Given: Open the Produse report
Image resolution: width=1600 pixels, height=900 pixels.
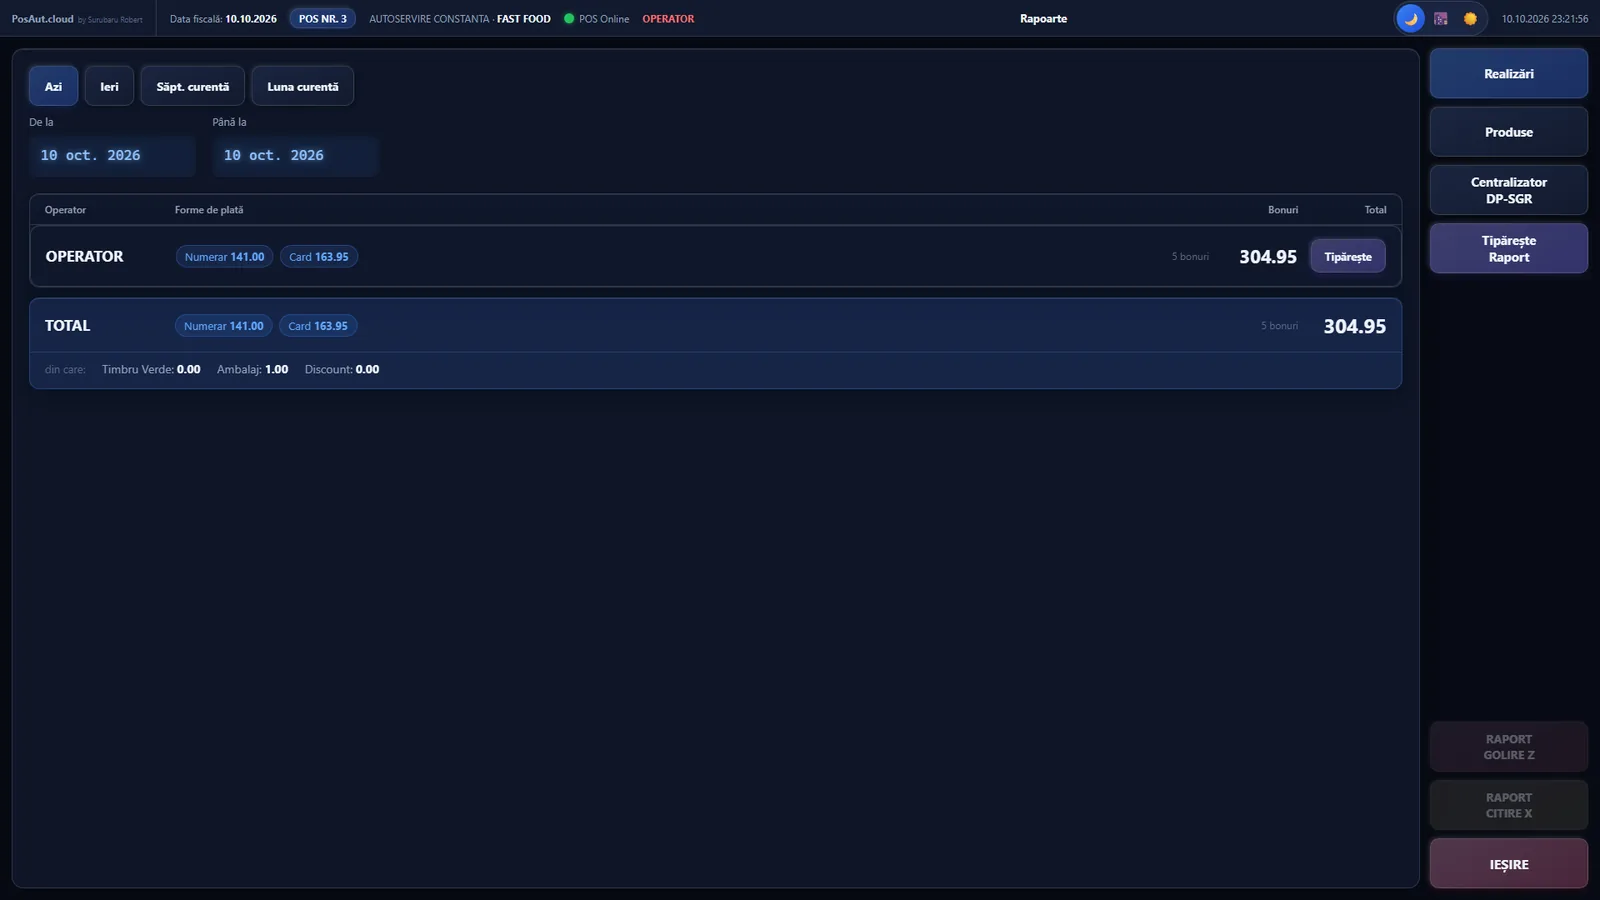Looking at the screenshot, I should [1508, 132].
